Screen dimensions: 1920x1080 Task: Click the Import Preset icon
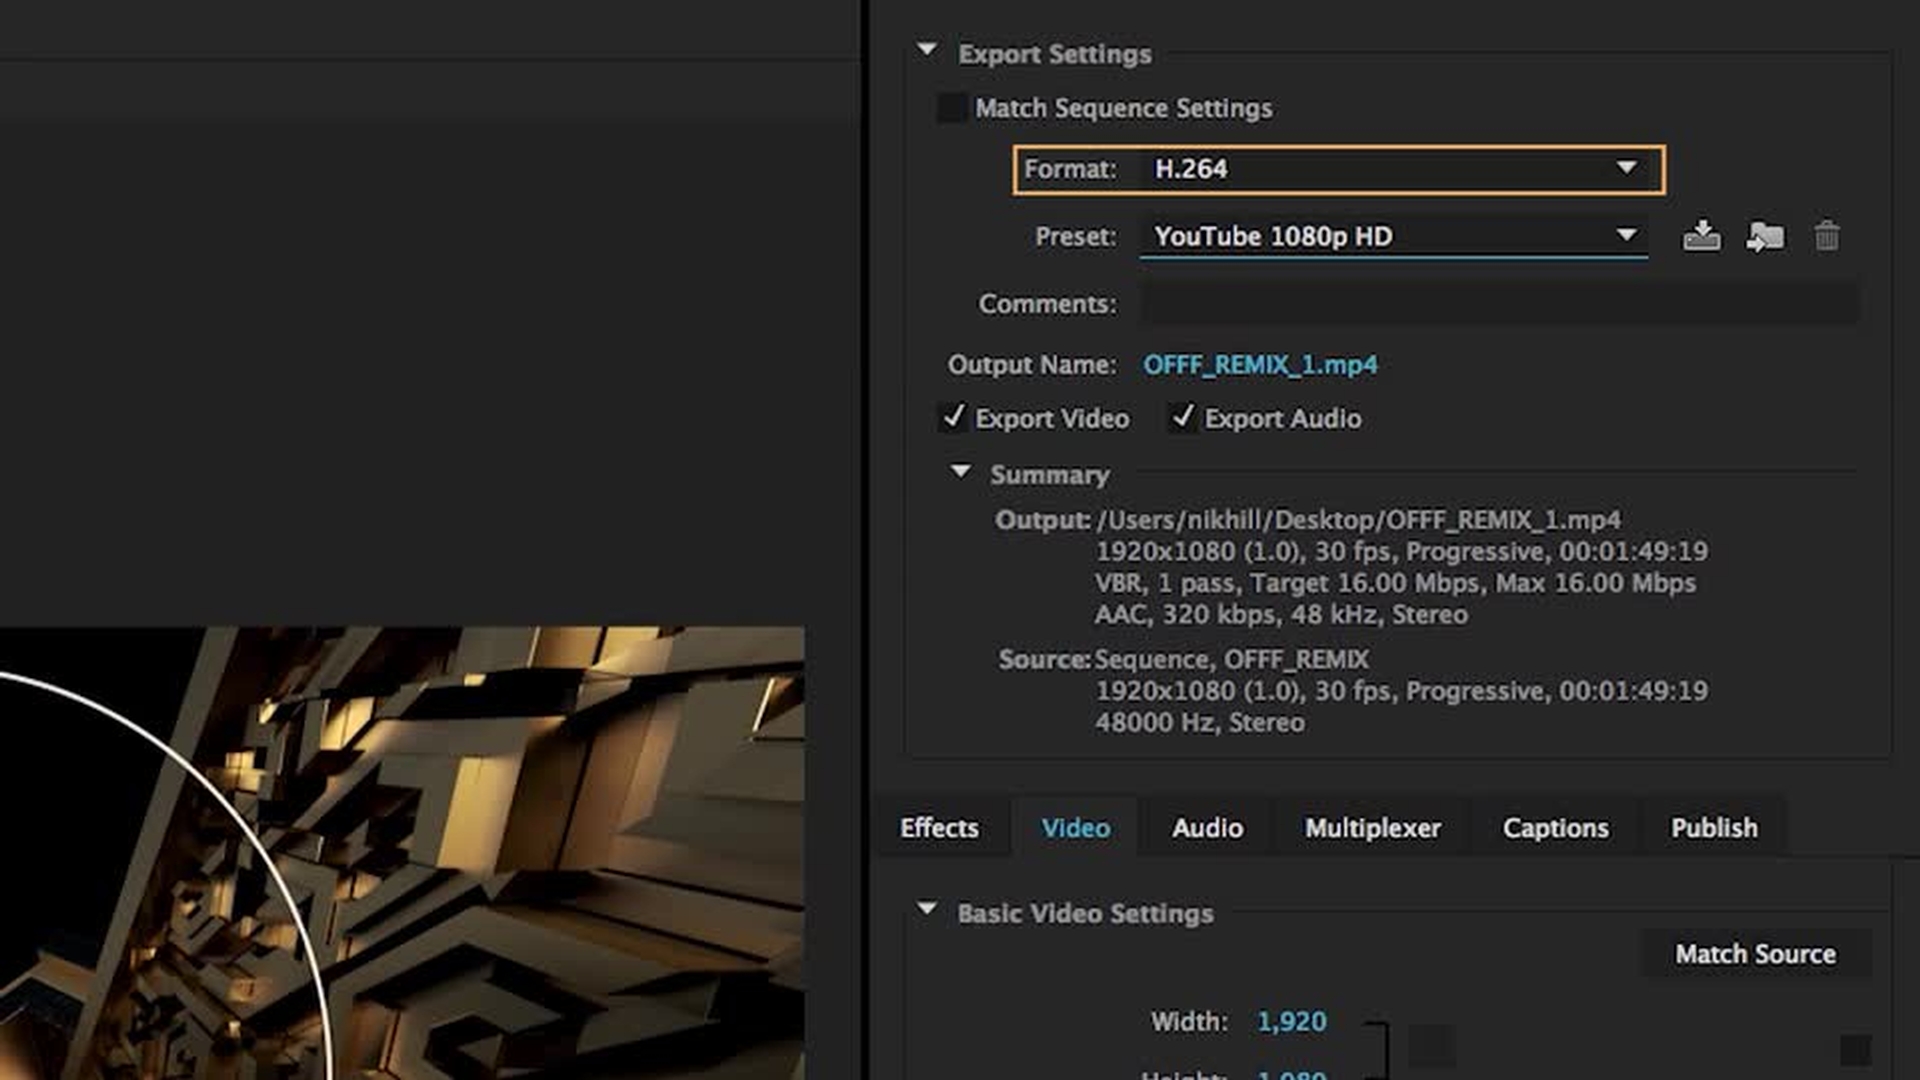pyautogui.click(x=1765, y=237)
